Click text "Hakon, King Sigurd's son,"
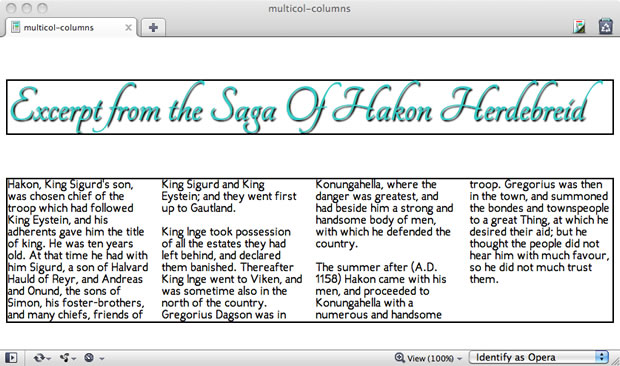Viewport: 620px width, 366px height. click(70, 185)
